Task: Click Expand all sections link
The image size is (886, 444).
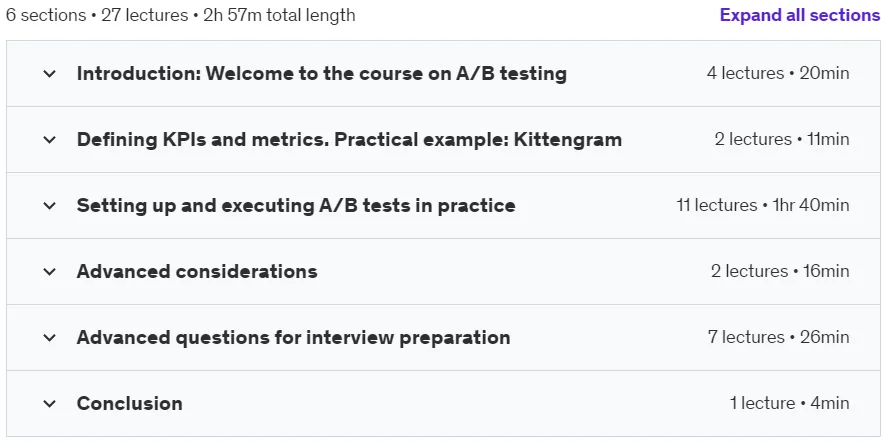Action: tap(800, 15)
